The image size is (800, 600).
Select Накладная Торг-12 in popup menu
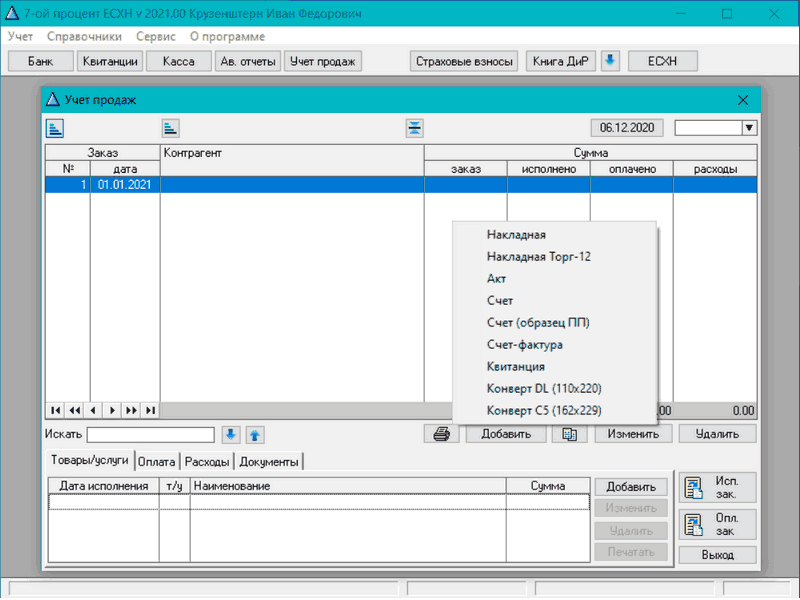pos(539,257)
